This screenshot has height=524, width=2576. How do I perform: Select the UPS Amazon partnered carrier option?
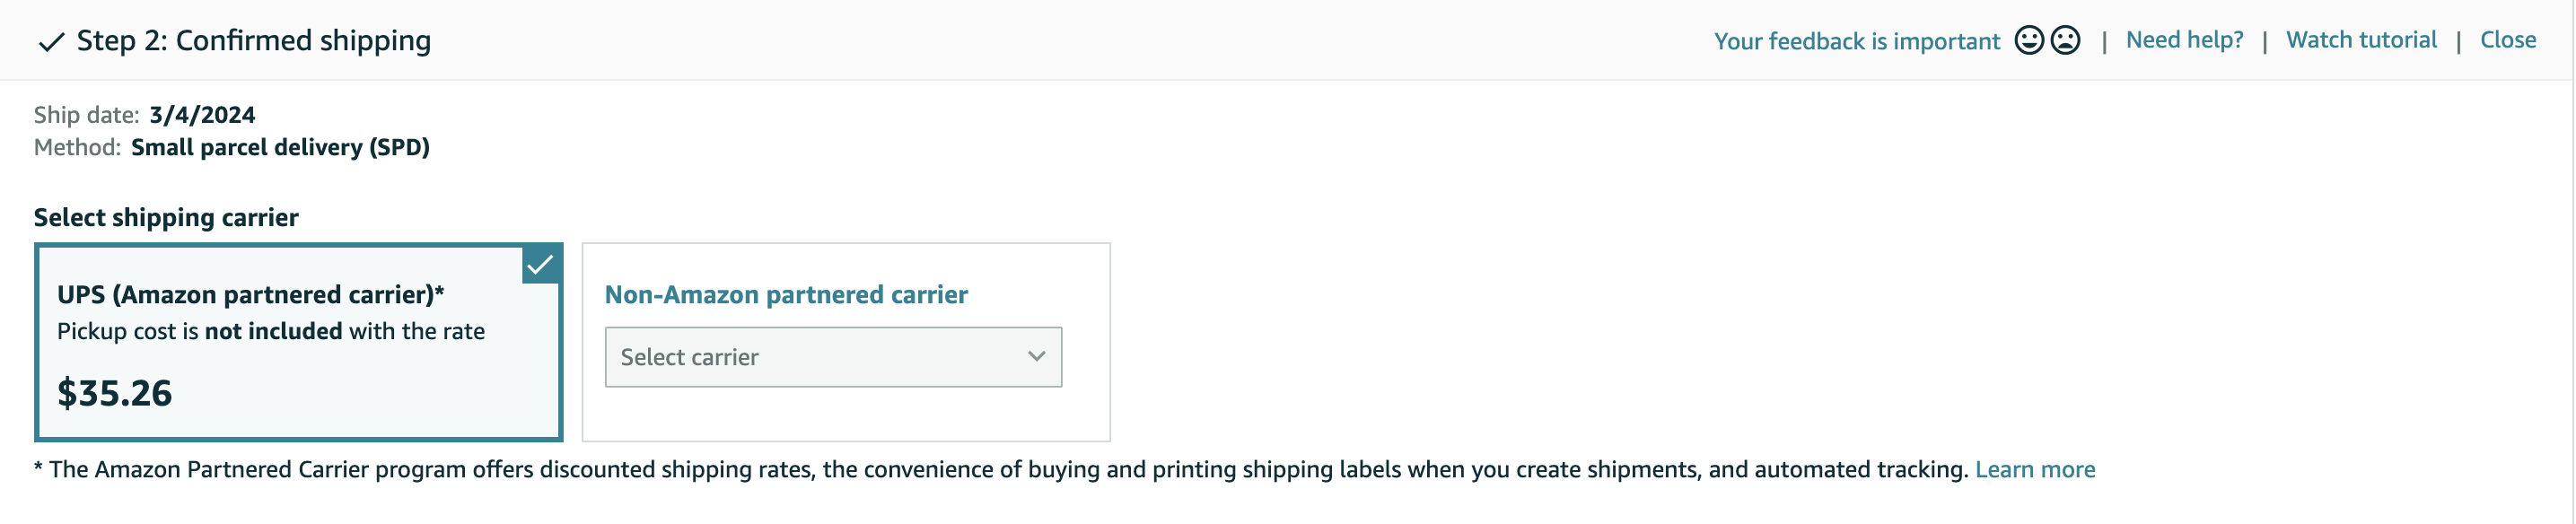click(298, 342)
